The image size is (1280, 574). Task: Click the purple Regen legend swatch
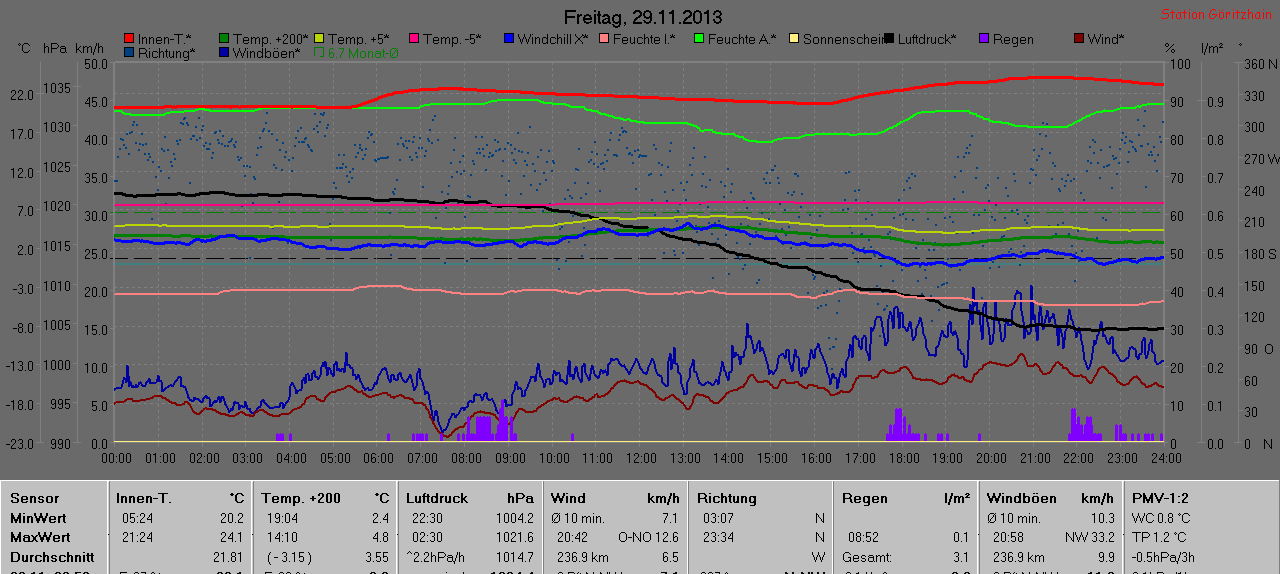pyautogui.click(x=984, y=39)
